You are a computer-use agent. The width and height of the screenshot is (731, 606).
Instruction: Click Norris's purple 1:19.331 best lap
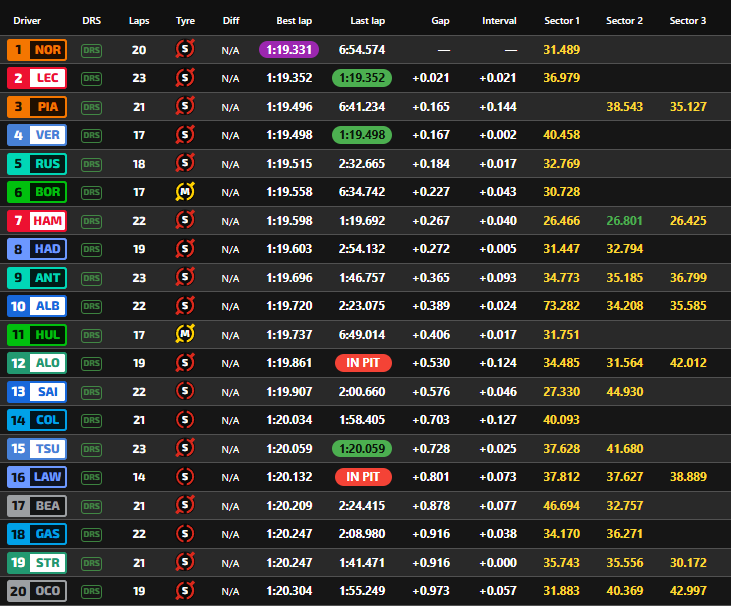click(289, 49)
